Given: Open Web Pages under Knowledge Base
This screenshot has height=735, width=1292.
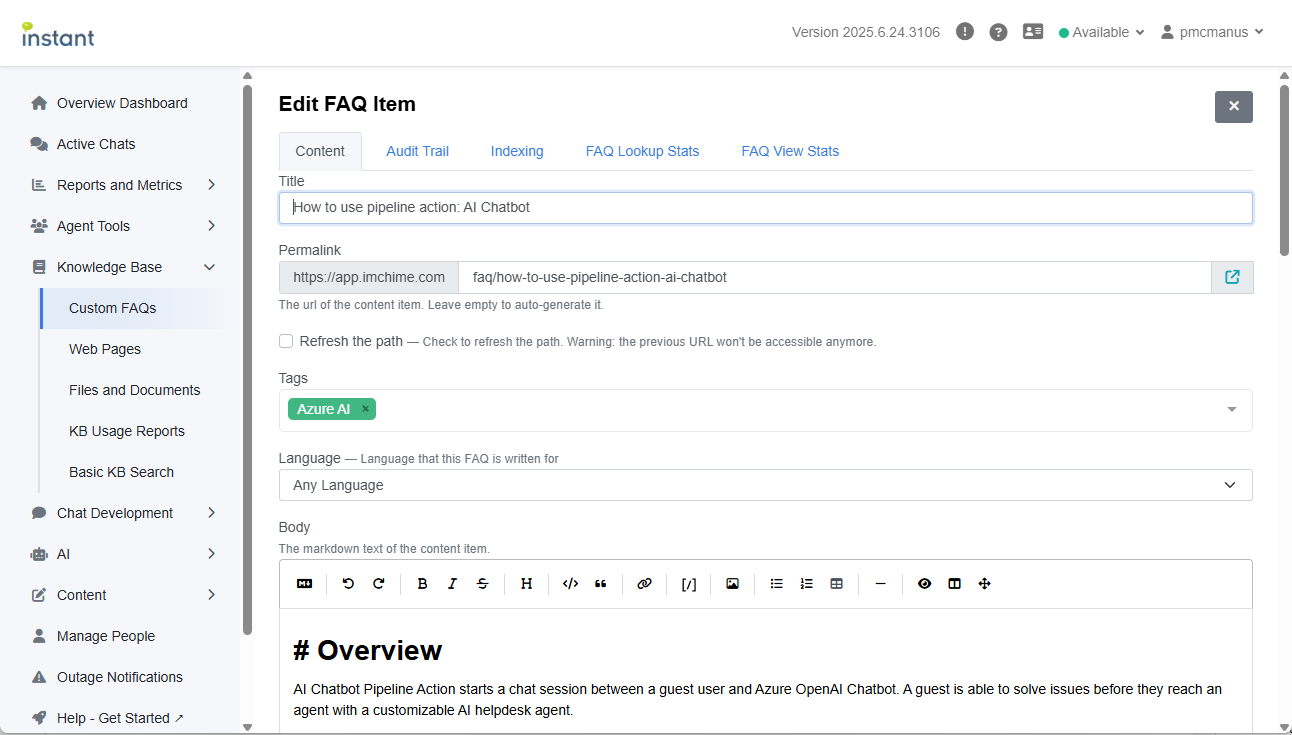Looking at the screenshot, I should coord(105,349).
